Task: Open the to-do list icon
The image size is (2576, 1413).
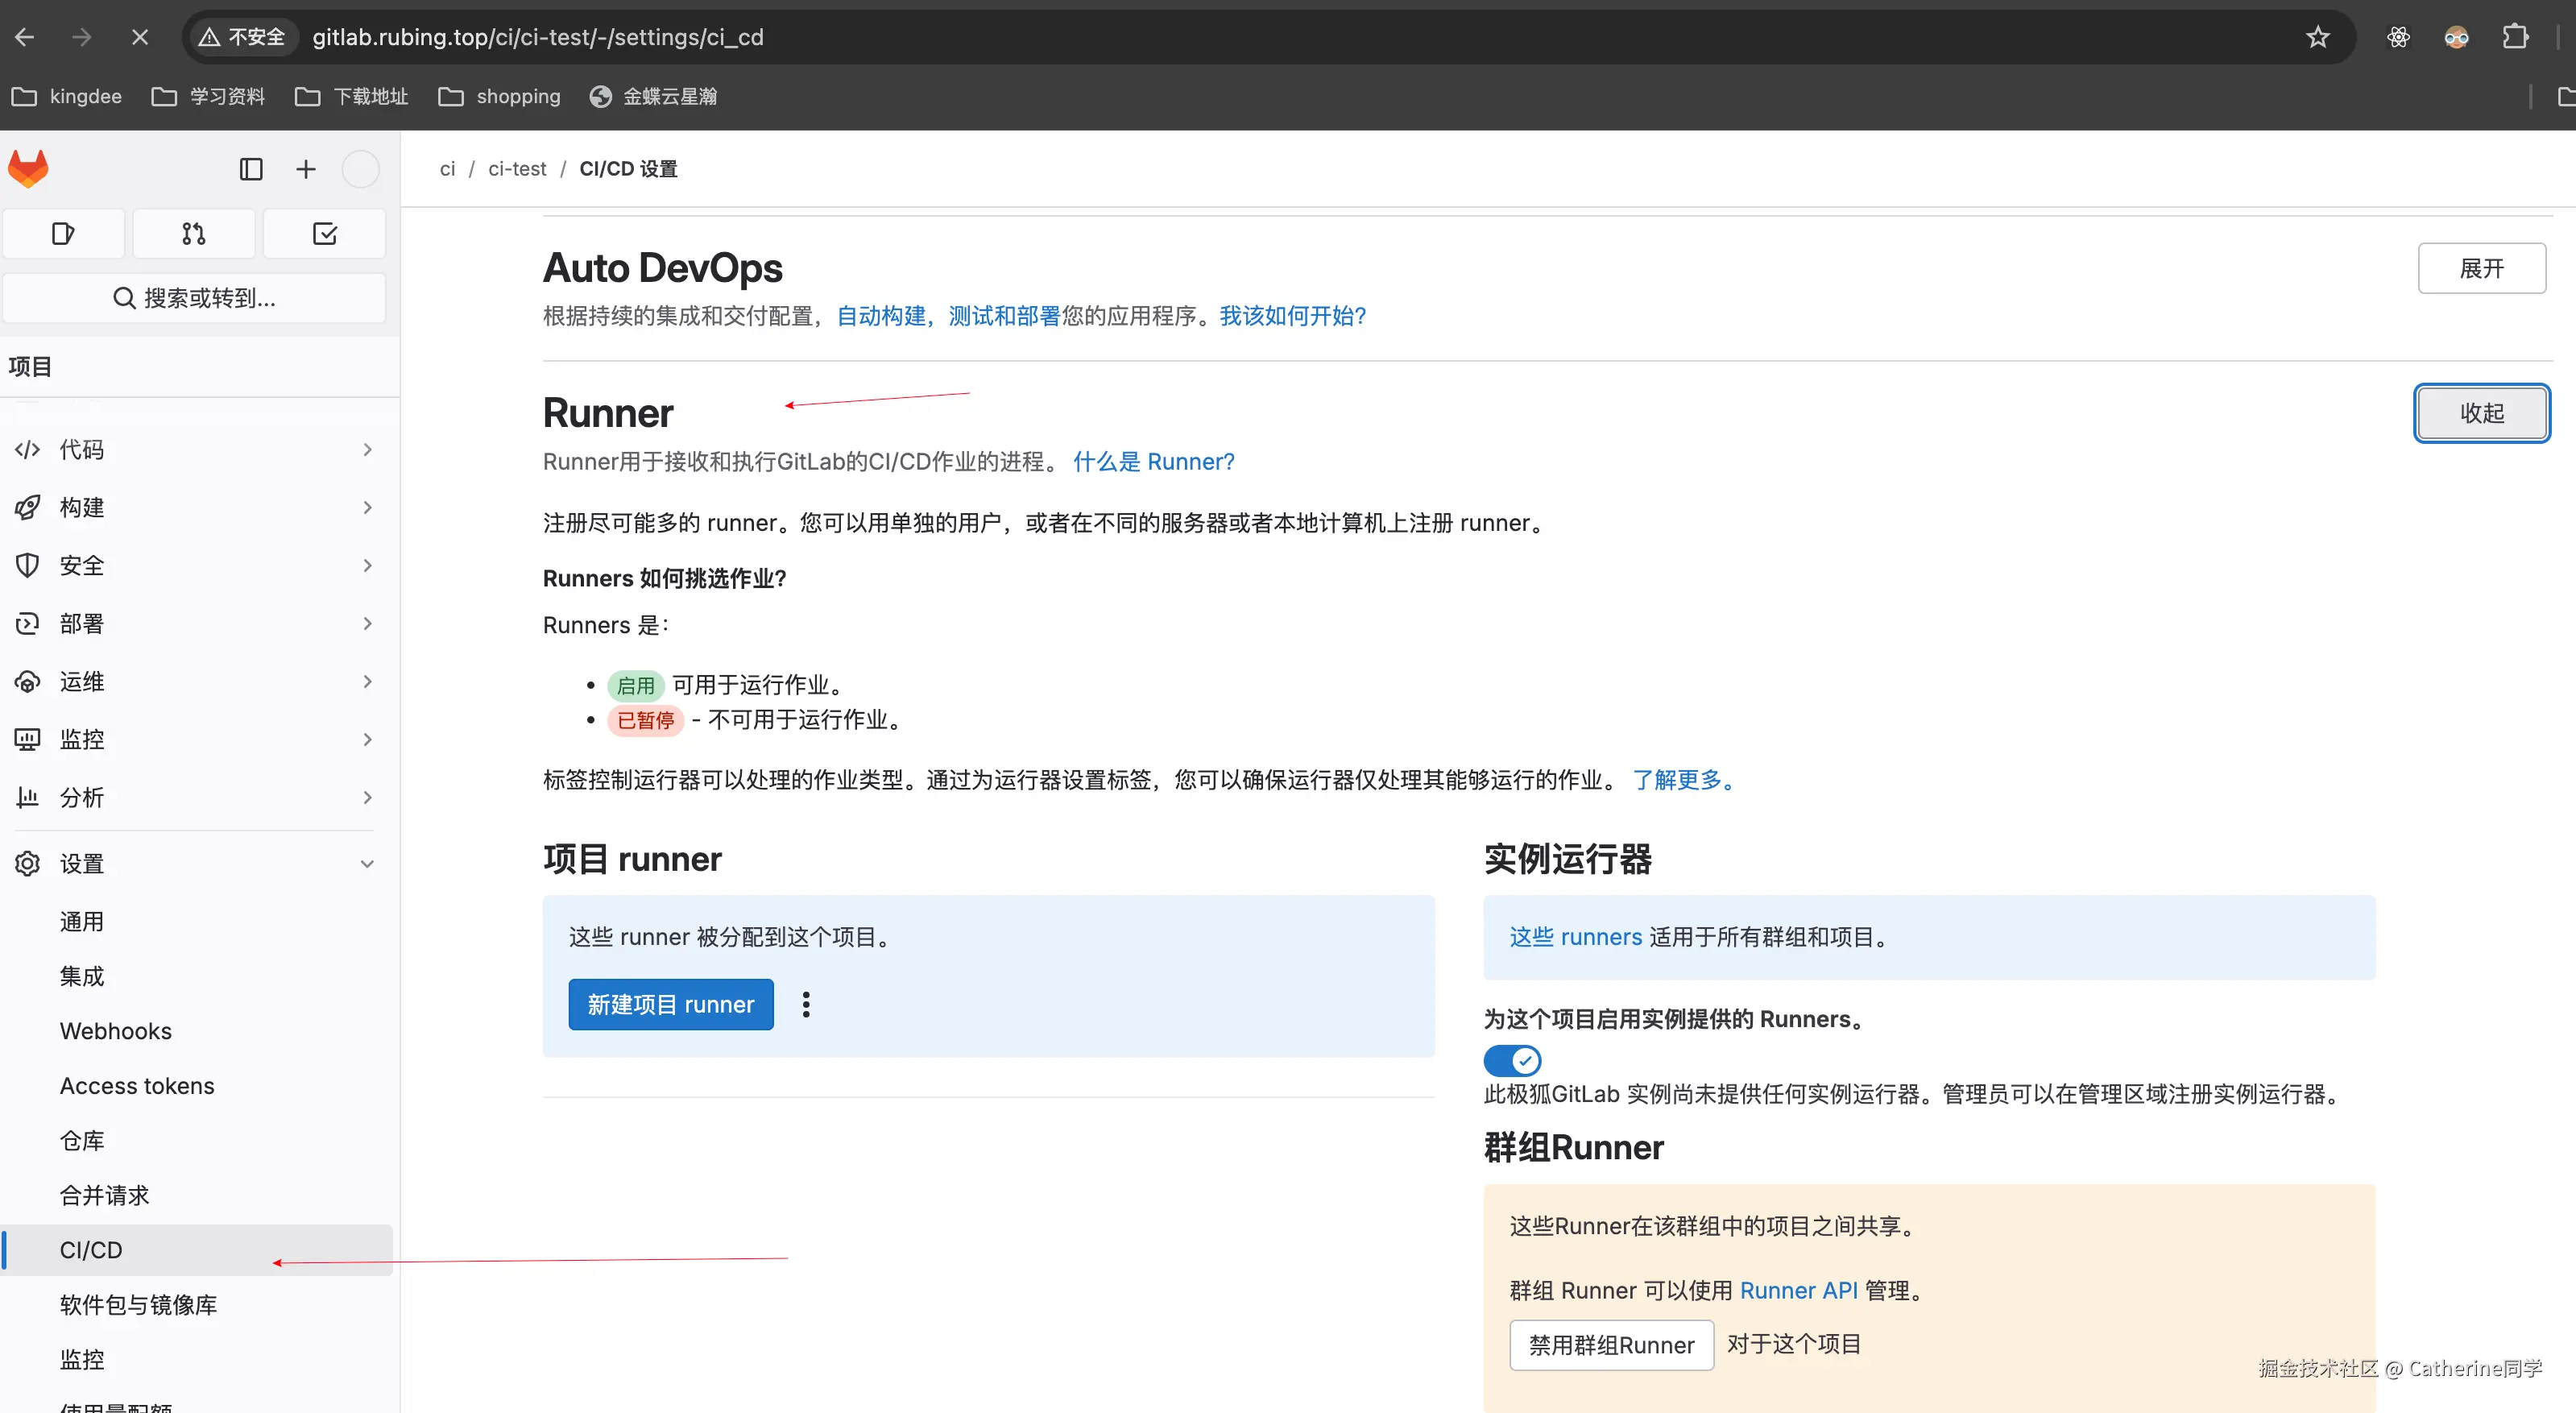Action: [325, 234]
